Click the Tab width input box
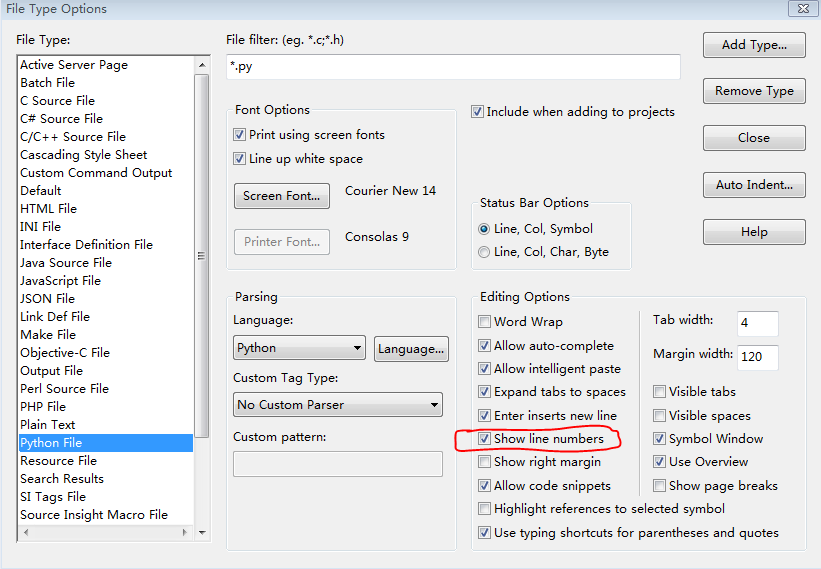Screen dimensions: 821x569 tap(758, 322)
